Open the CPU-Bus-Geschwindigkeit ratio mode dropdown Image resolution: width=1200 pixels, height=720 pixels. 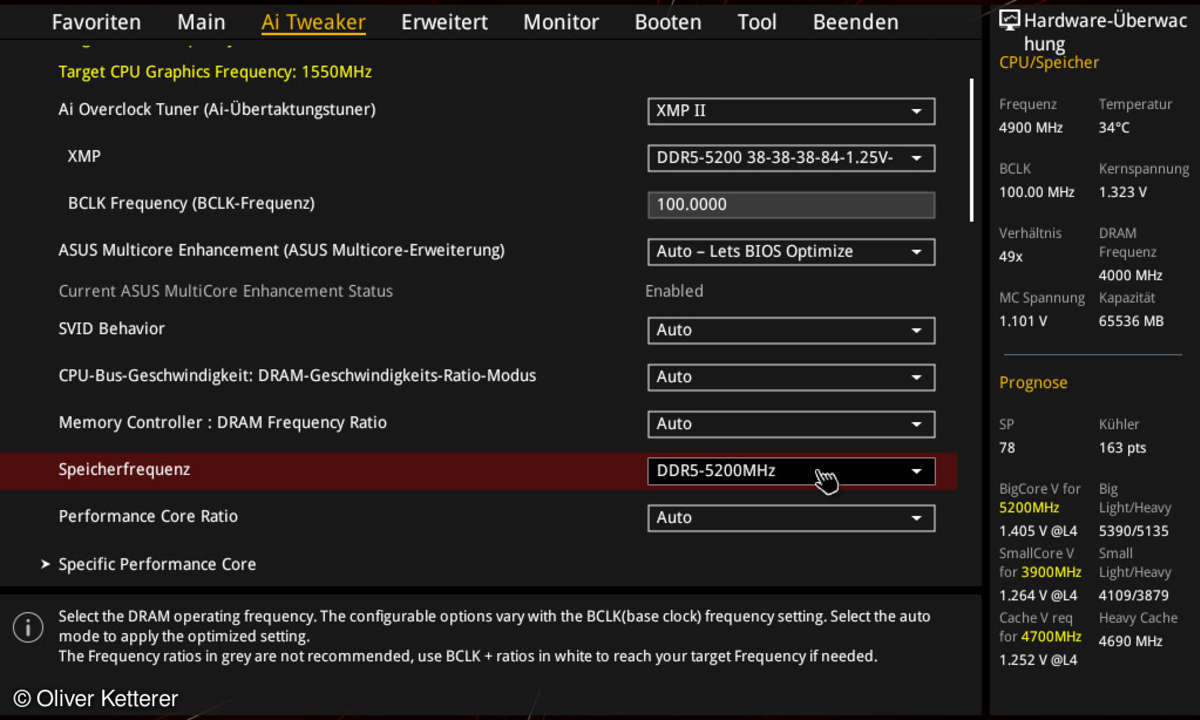790,377
